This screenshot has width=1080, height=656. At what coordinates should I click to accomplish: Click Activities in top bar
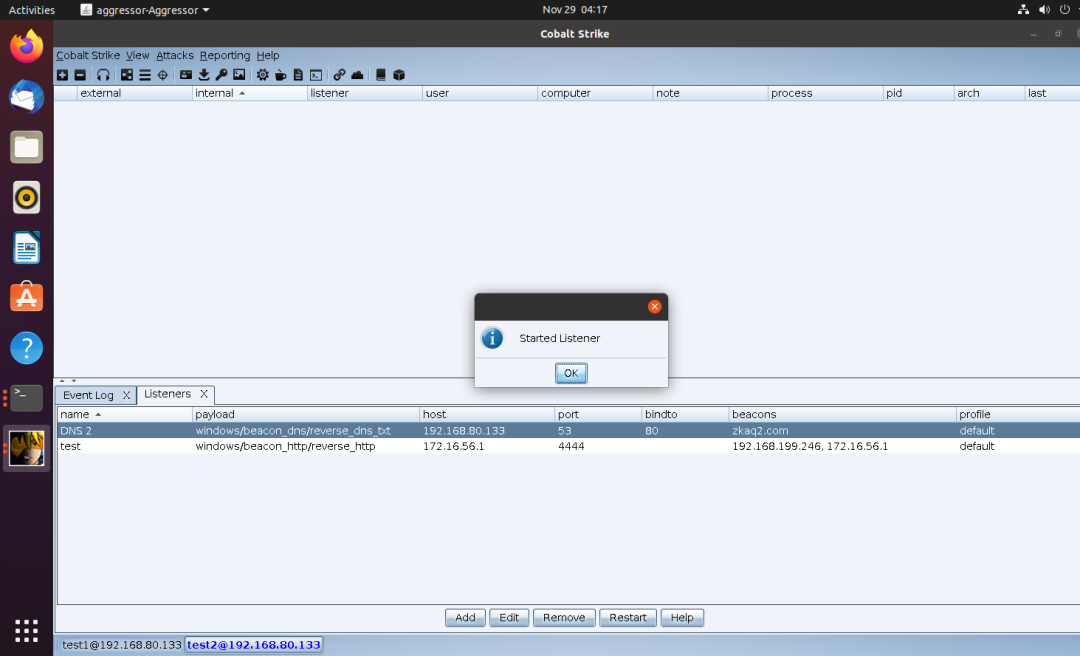pos(32,10)
